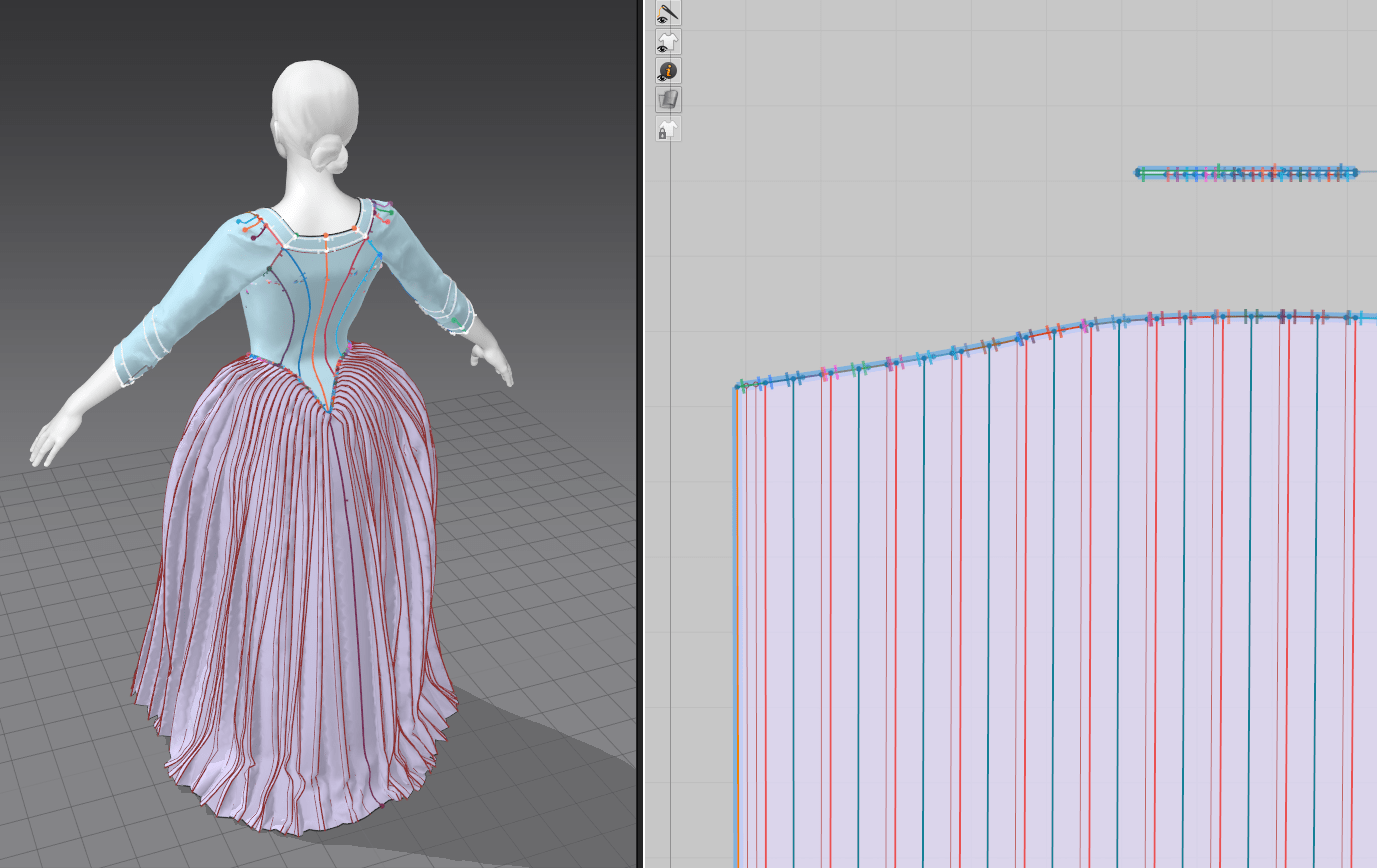Click right endpoint of the waistband strip
The height and width of the screenshot is (868, 1377).
[1355, 173]
